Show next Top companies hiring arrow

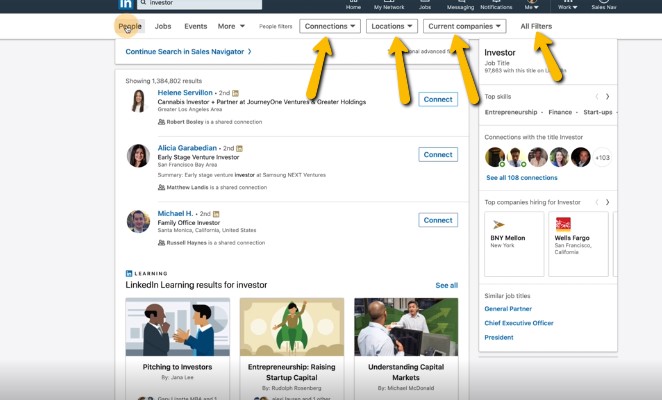pyautogui.click(x=607, y=202)
